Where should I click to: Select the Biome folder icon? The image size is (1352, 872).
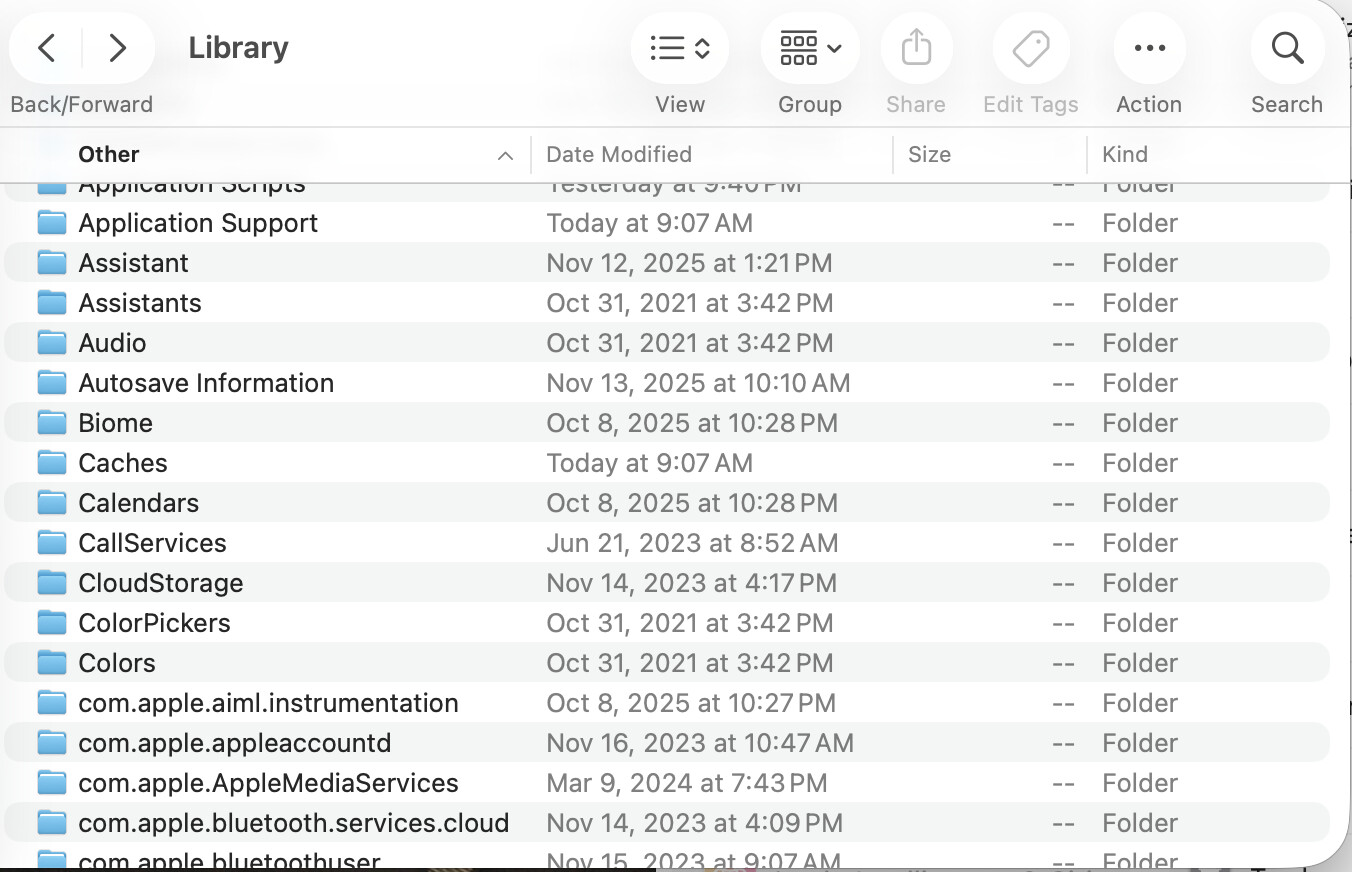[52, 423]
